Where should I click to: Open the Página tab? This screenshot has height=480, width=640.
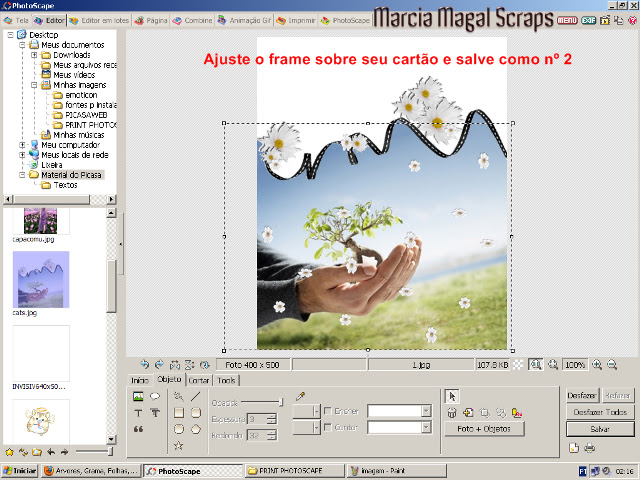coord(151,20)
